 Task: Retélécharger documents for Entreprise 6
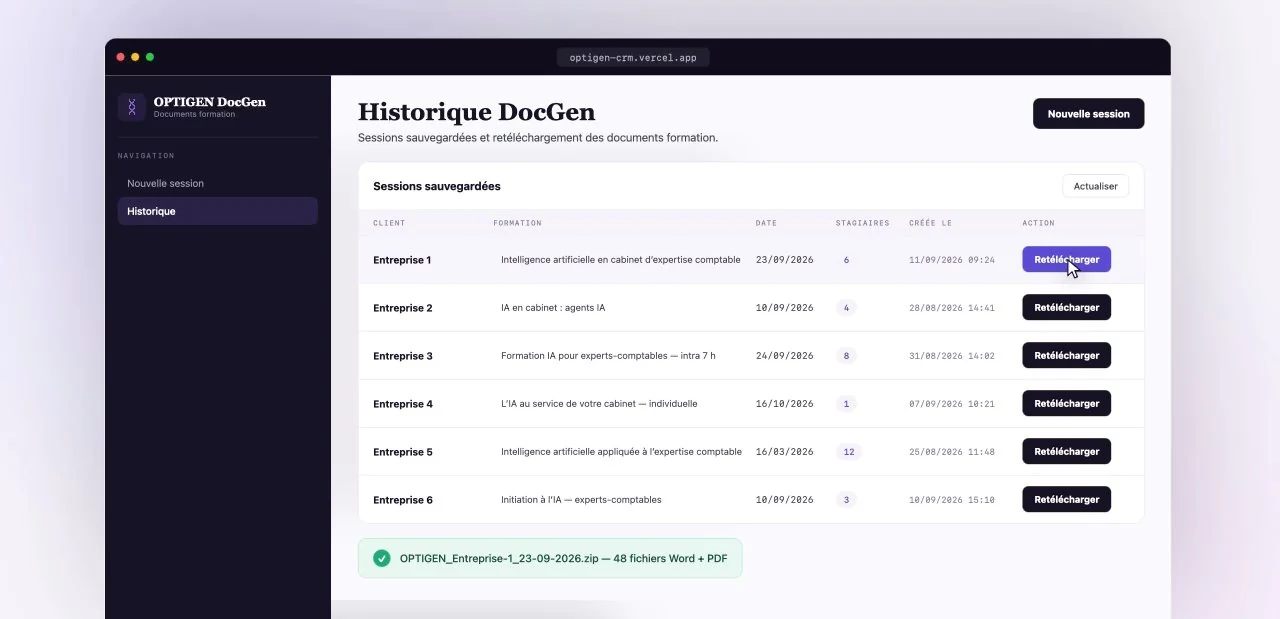(1066, 499)
